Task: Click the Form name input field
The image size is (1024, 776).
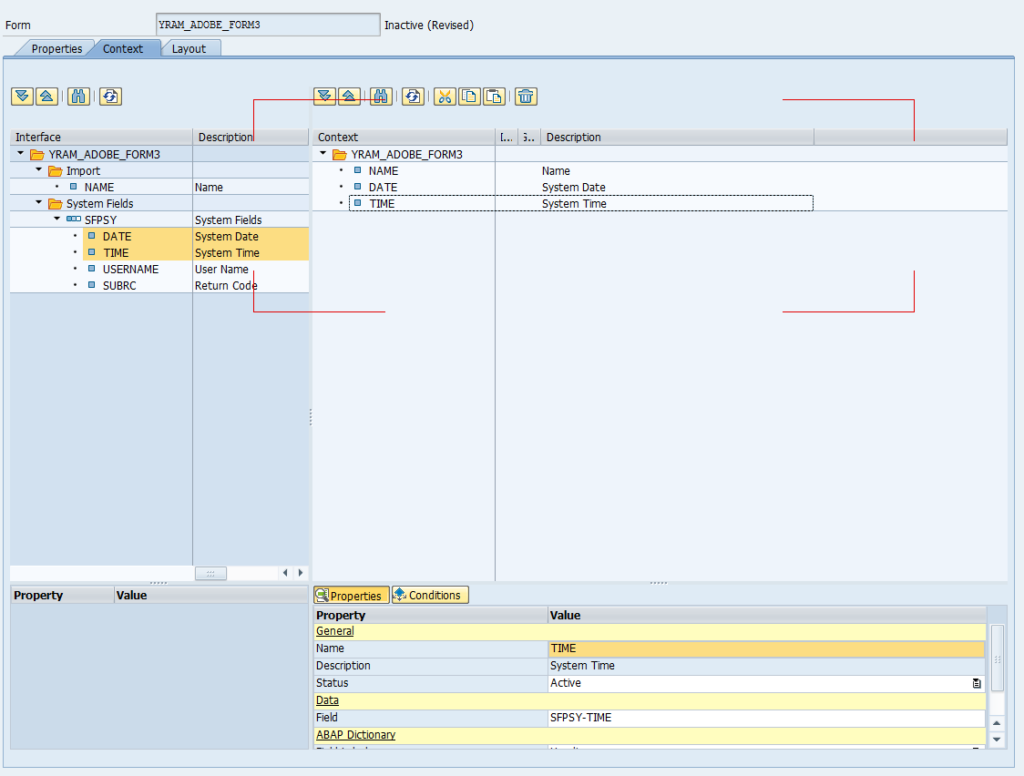Action: click(268, 25)
